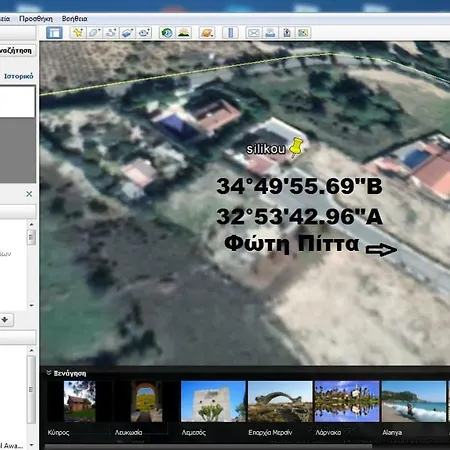Collapse the Ξενάγηση tour panel
450x450 pixels.
pyautogui.click(x=49, y=373)
